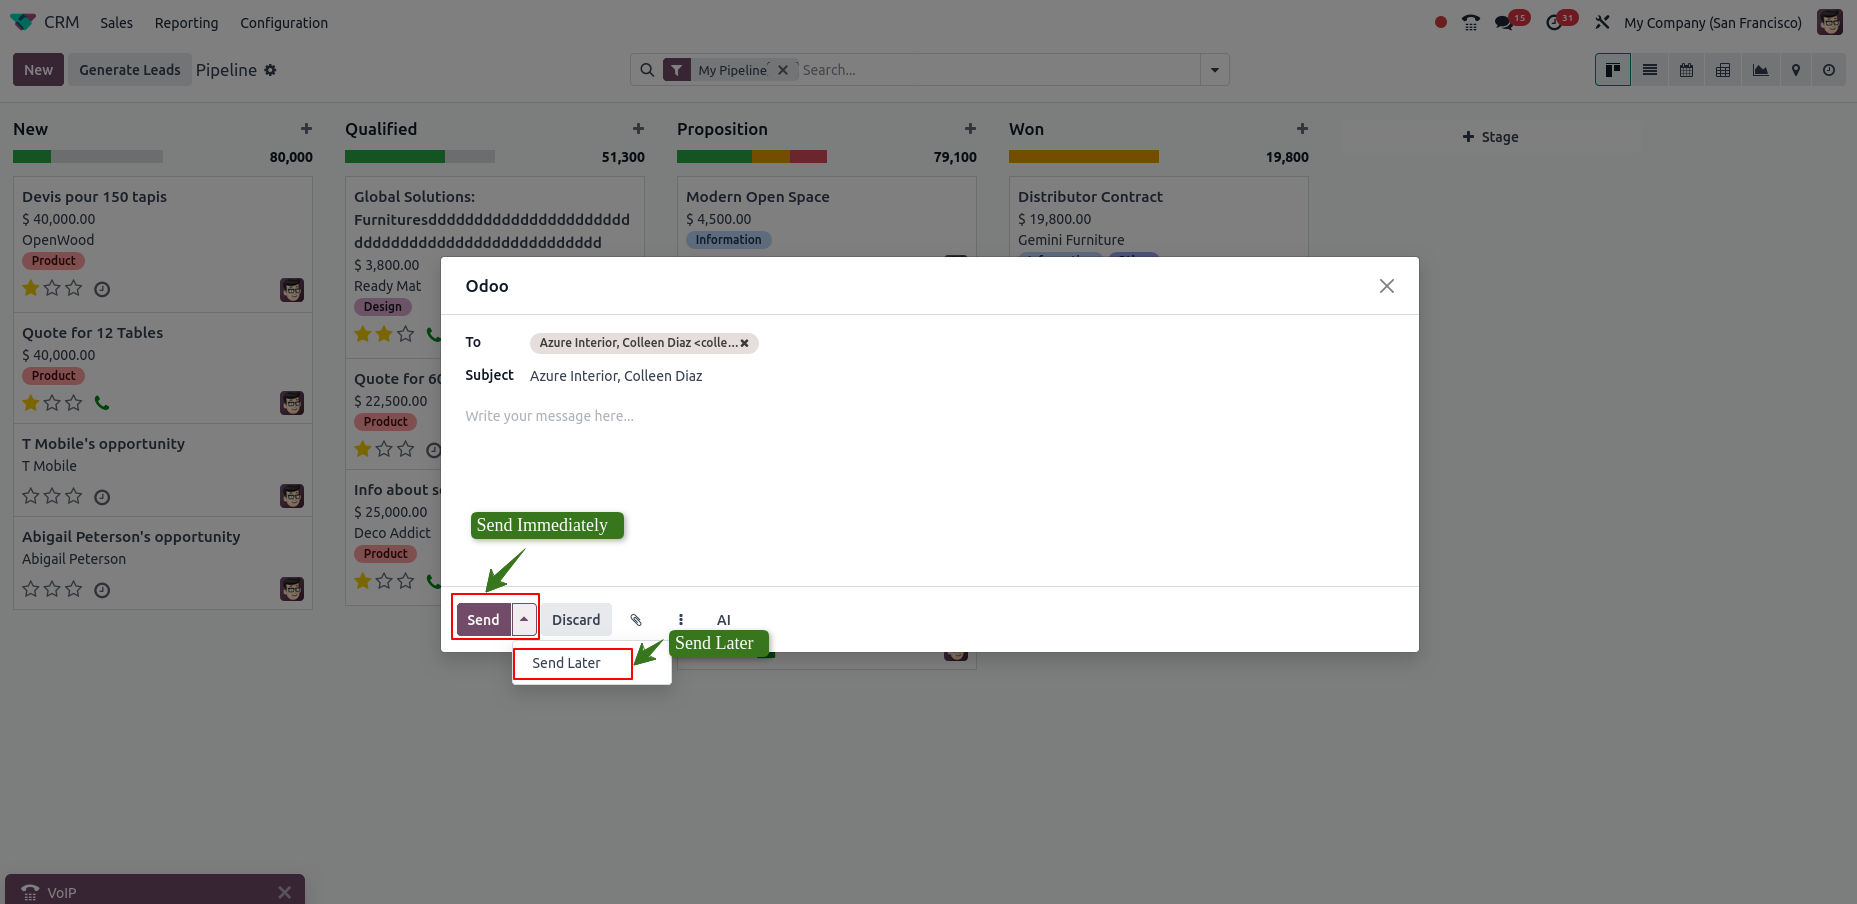The height and width of the screenshot is (904, 1857).
Task: Open the graph view
Action: [x=1760, y=70]
